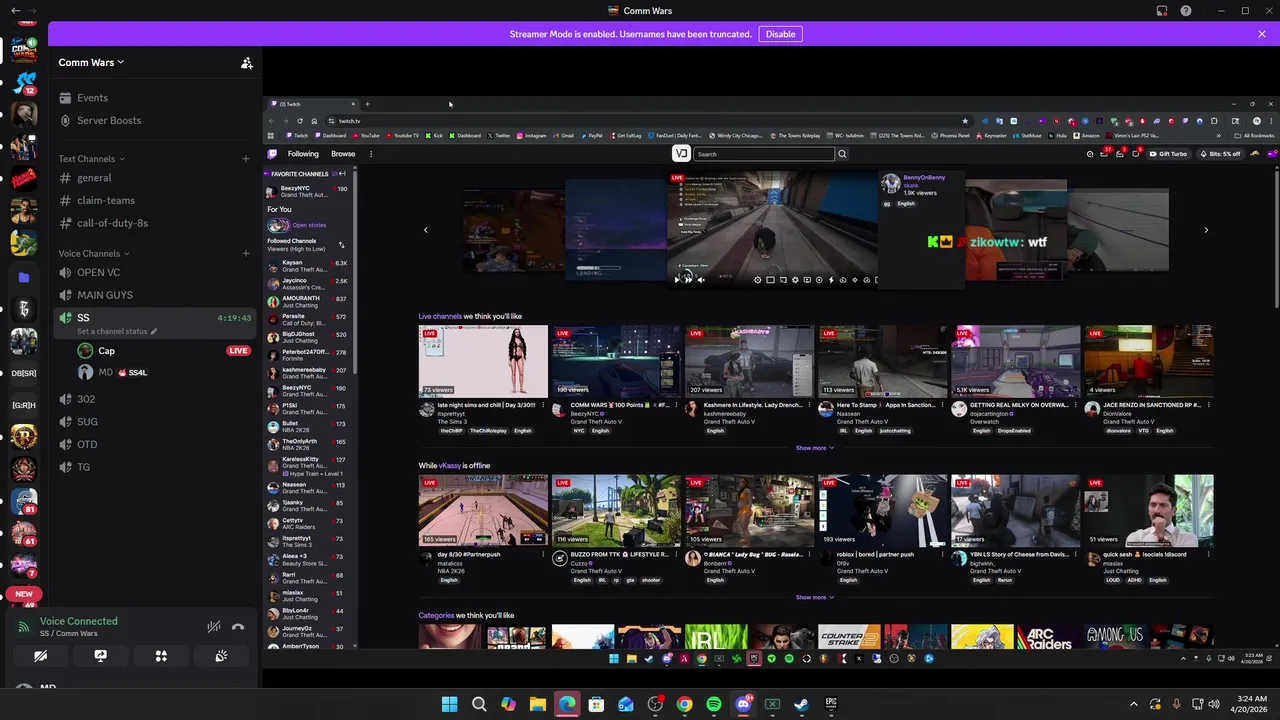
Task: Sort Followed Channels with the sort icon
Action: (x=341, y=245)
